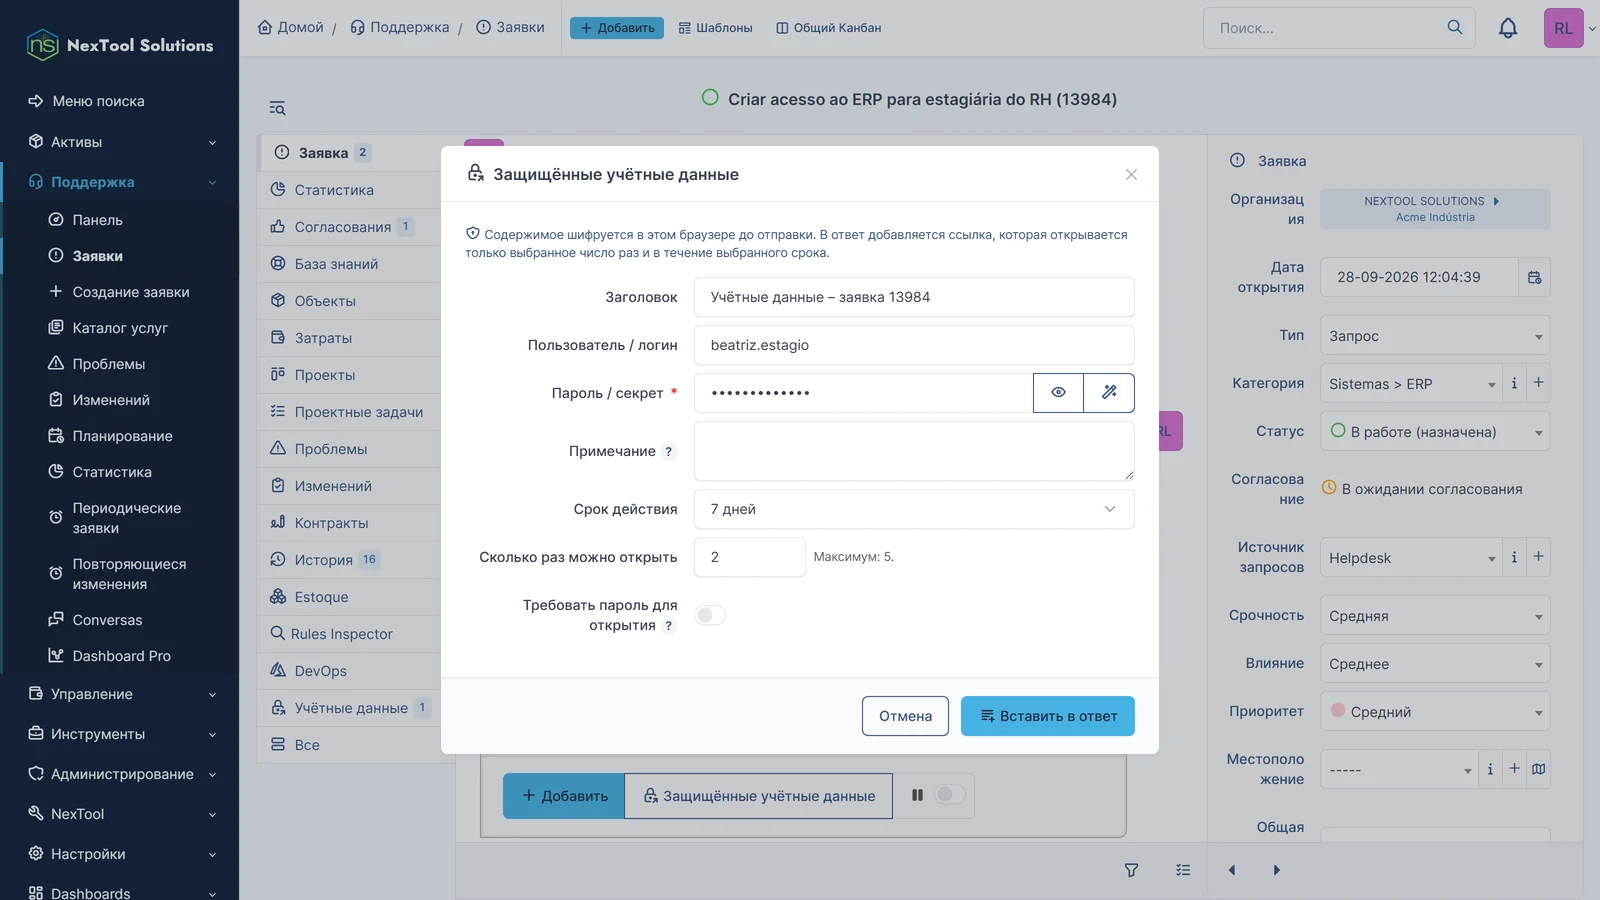The image size is (1600, 900).
Task: Open the Статистика tab in ticket menu
Action: coord(350,190)
